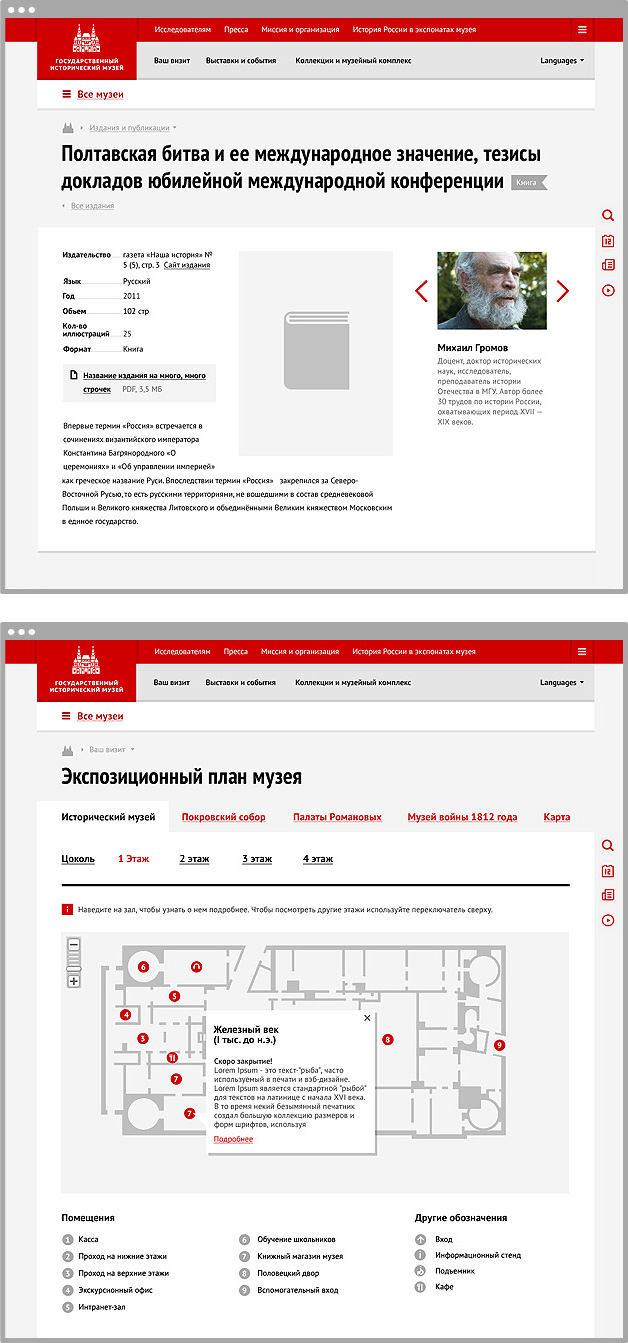This screenshot has height=1343, width=628.
Task: Click search icon in exposition plan sidebar
Action: [x=607, y=846]
